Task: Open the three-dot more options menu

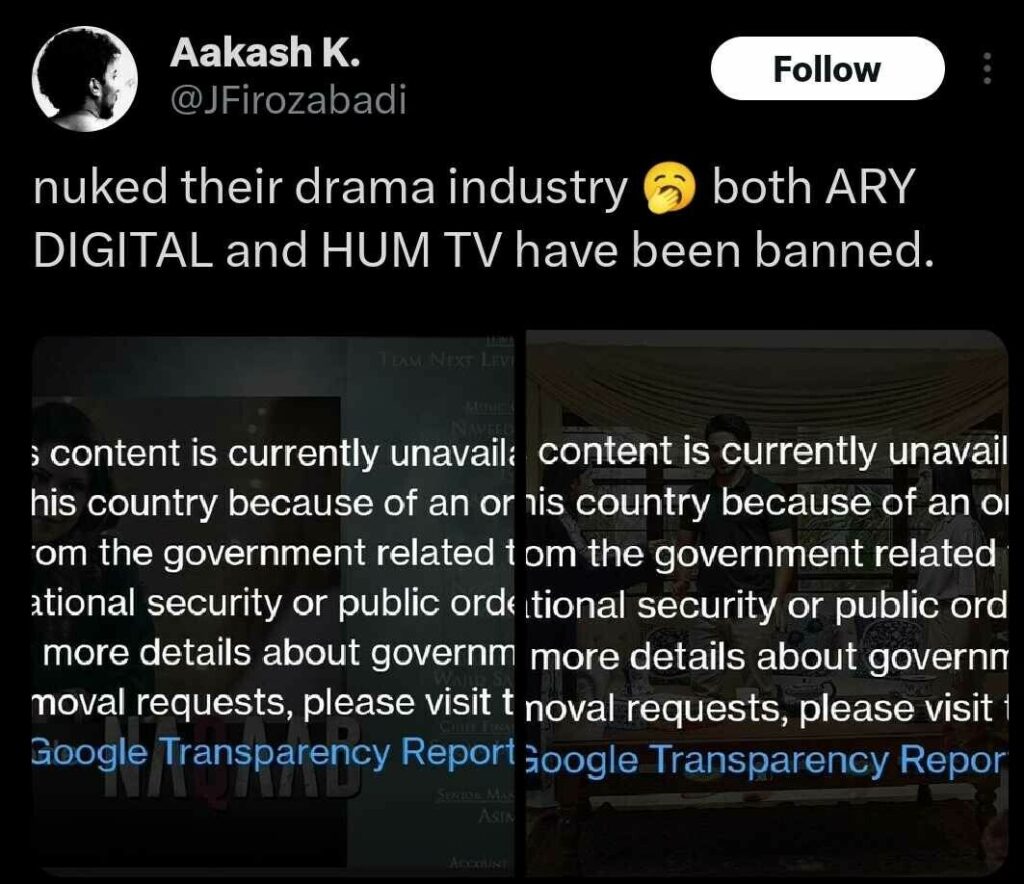Action: click(987, 68)
